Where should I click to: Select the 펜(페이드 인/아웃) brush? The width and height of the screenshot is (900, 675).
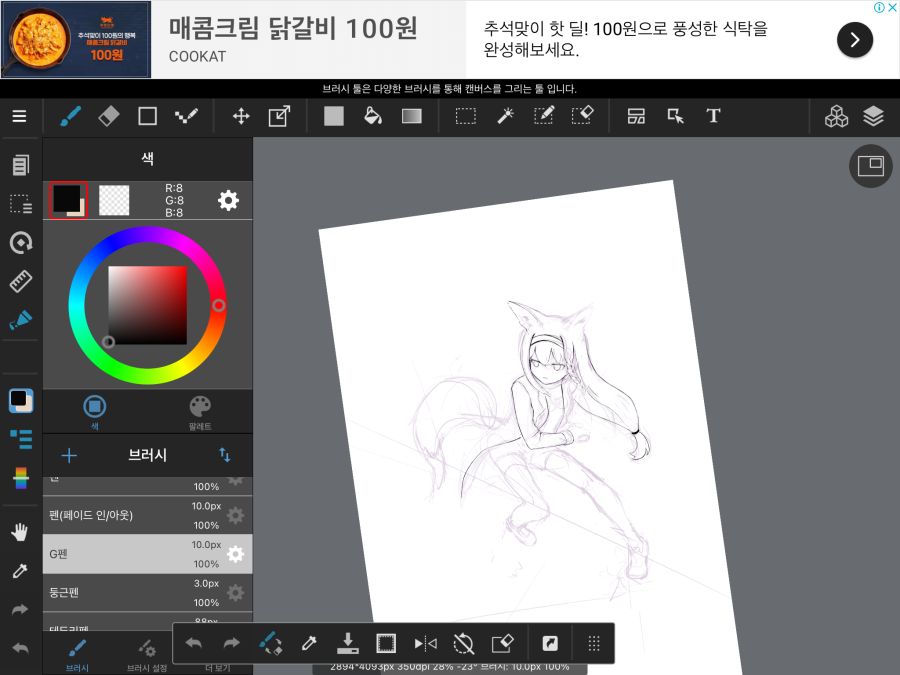tap(148, 515)
